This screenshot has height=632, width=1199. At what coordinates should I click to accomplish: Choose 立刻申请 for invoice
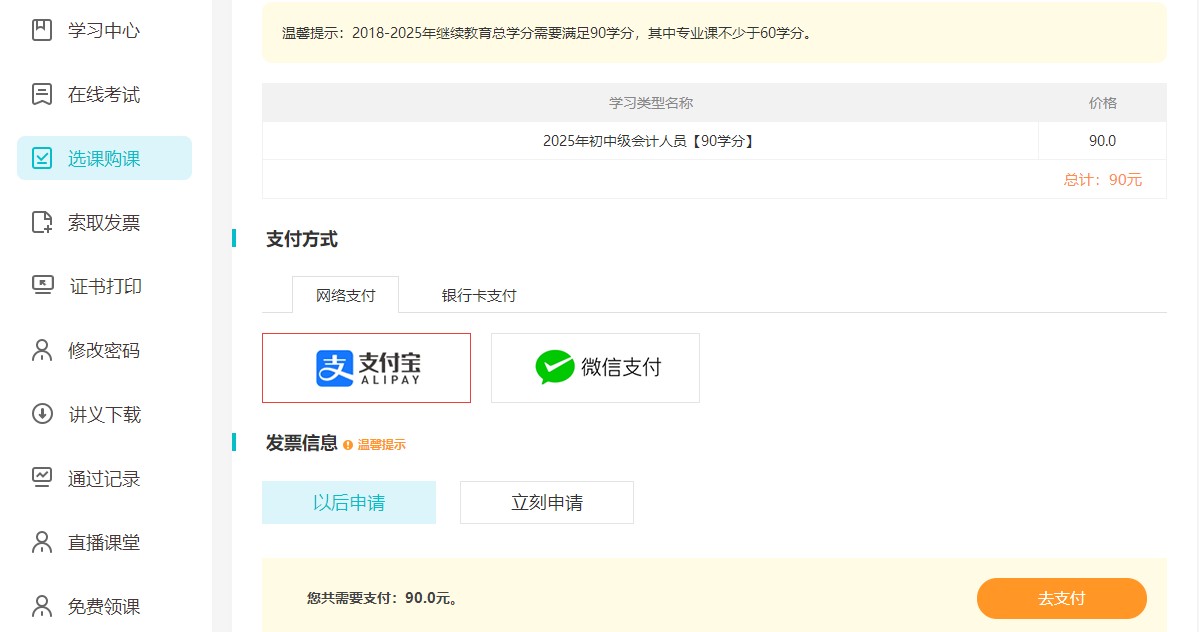click(x=546, y=502)
